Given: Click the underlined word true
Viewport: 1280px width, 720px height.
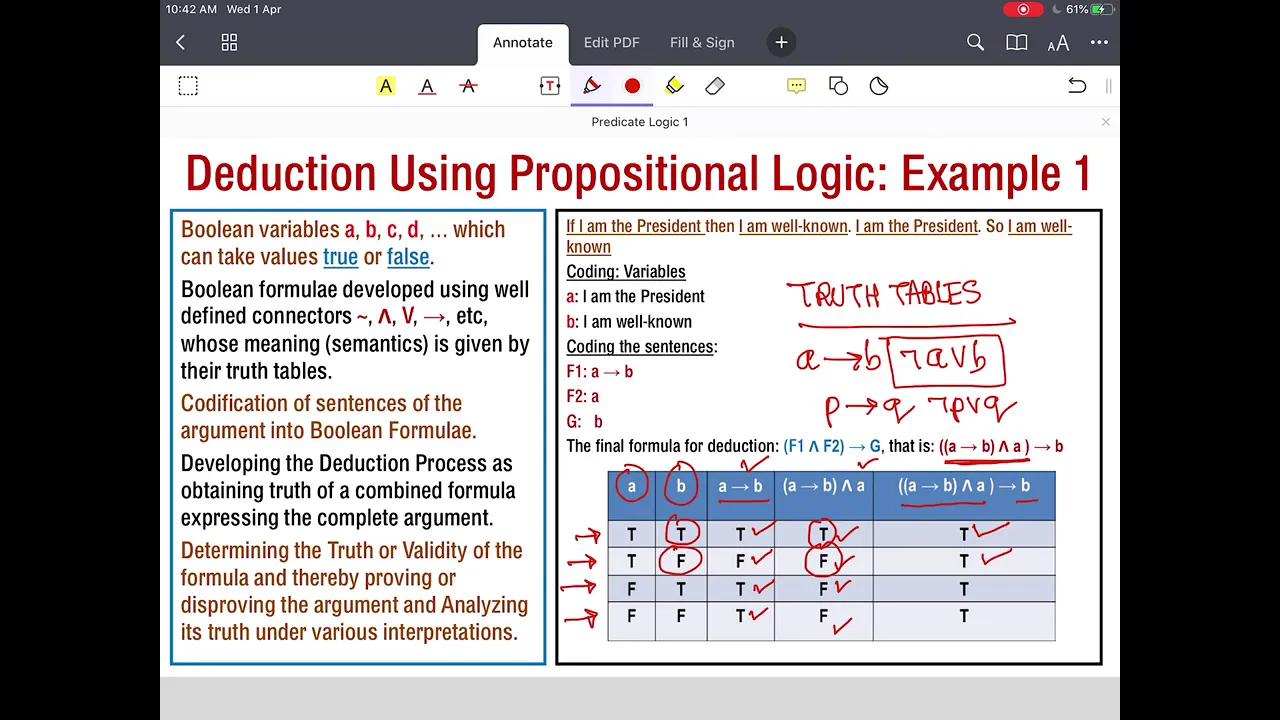Looking at the screenshot, I should tap(340, 257).
